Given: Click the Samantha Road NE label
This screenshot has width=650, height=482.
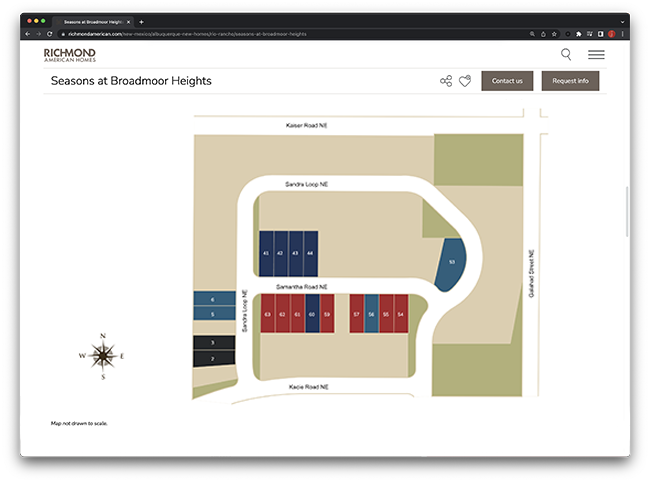Looking at the screenshot, I should [x=302, y=286].
